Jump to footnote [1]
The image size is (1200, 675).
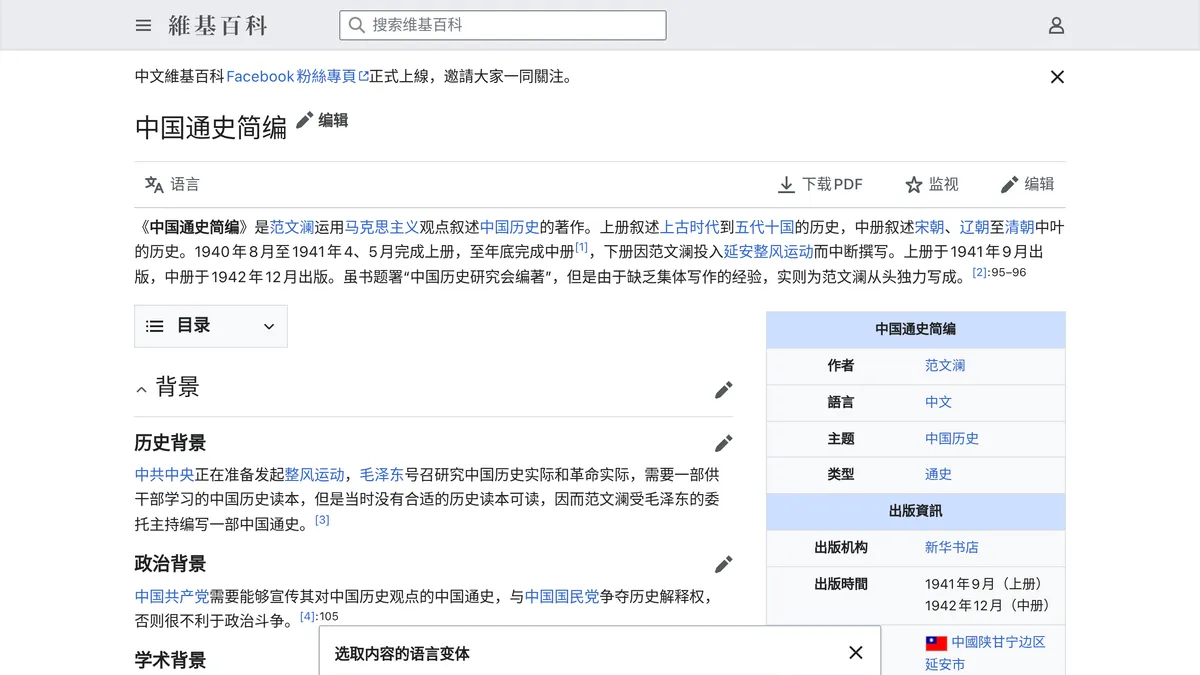click(582, 248)
